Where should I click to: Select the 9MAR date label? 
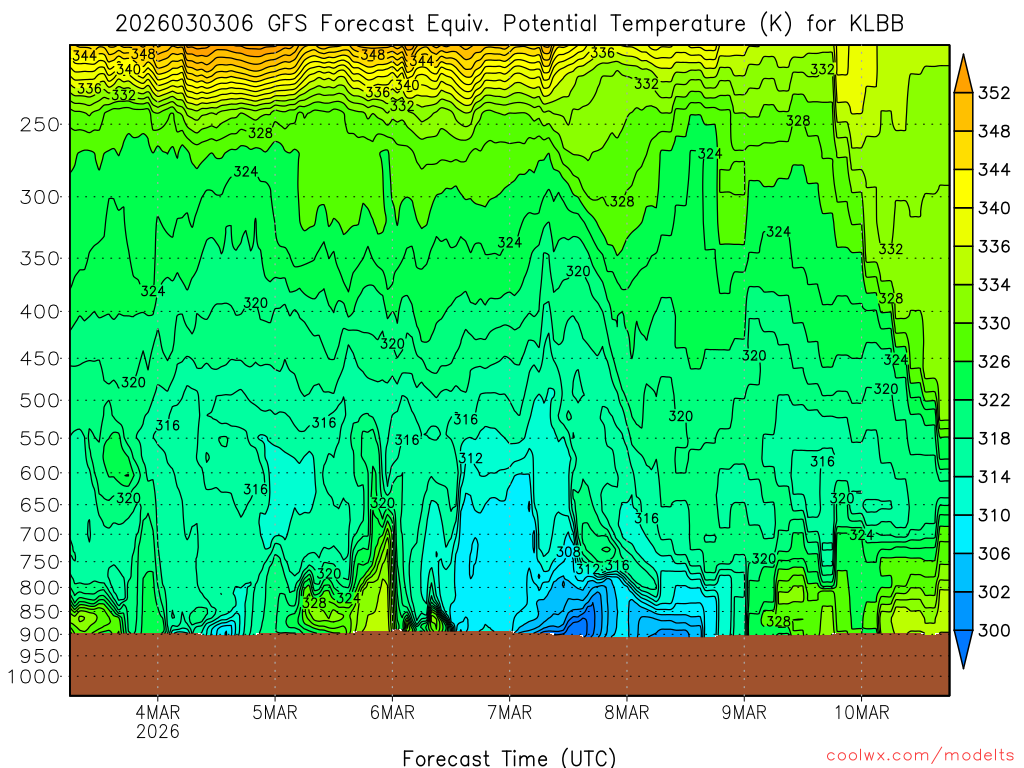[744, 712]
